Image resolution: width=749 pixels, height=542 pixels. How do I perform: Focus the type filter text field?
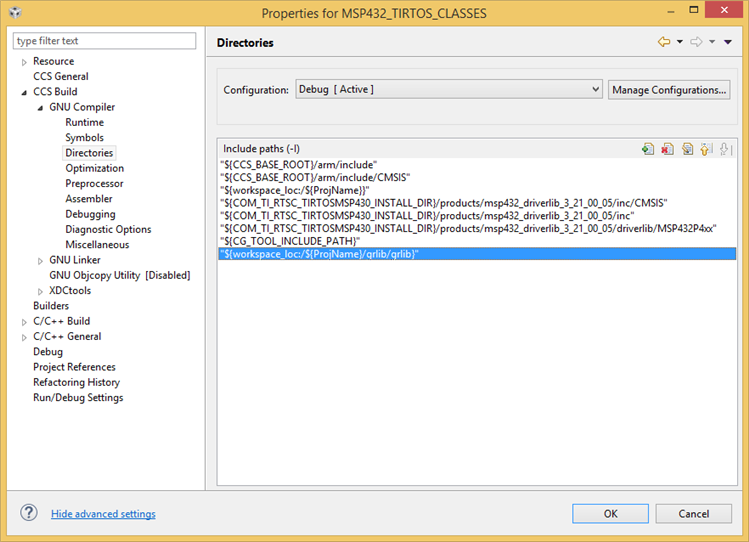click(104, 41)
